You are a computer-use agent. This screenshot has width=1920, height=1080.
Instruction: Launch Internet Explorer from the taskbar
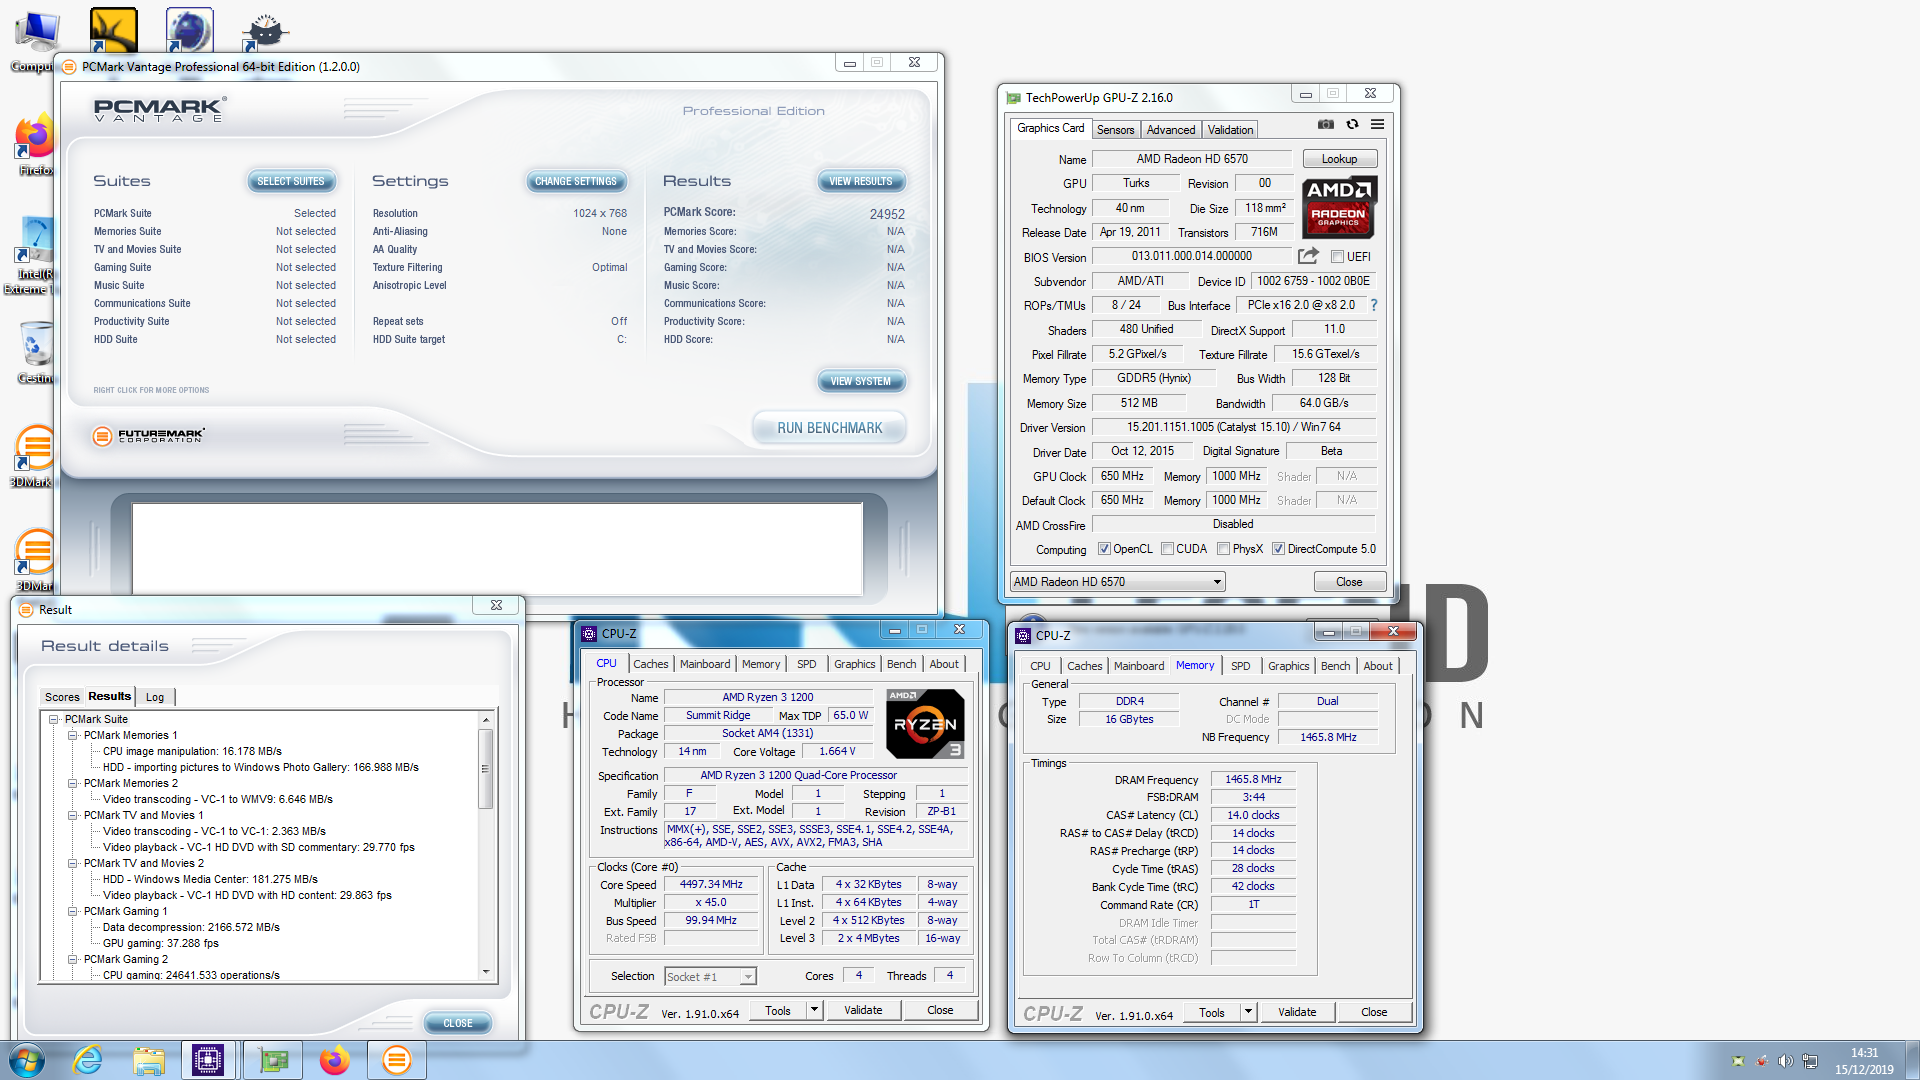[88, 1060]
